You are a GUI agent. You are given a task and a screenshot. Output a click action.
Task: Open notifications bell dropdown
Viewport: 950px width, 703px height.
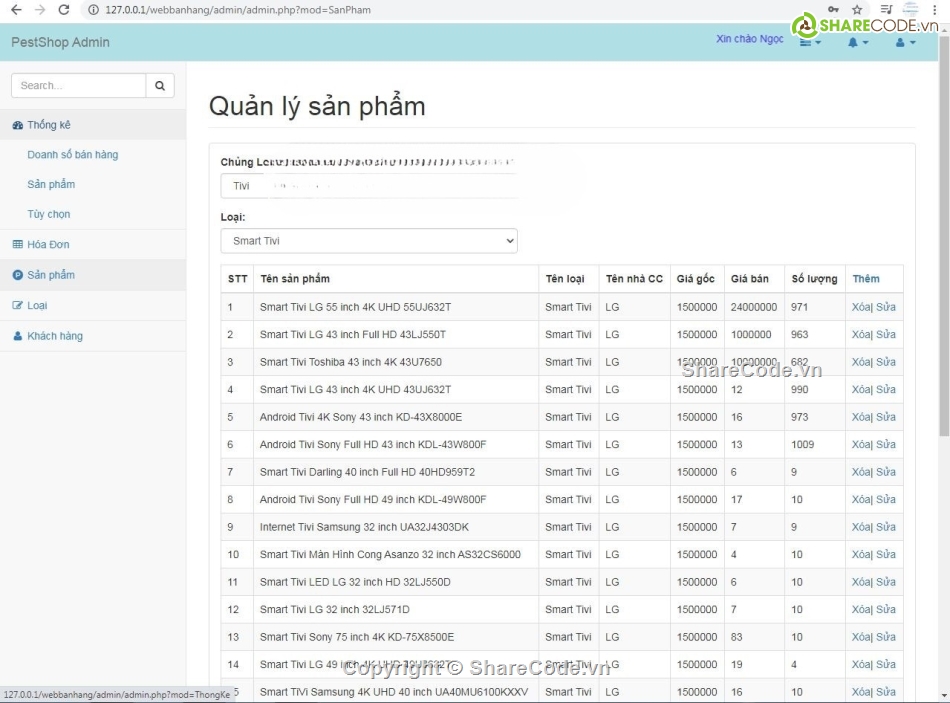click(x=858, y=42)
